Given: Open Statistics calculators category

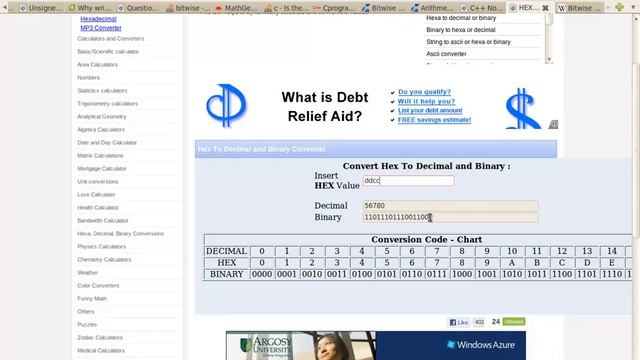Looking at the screenshot, I should tap(102, 91).
